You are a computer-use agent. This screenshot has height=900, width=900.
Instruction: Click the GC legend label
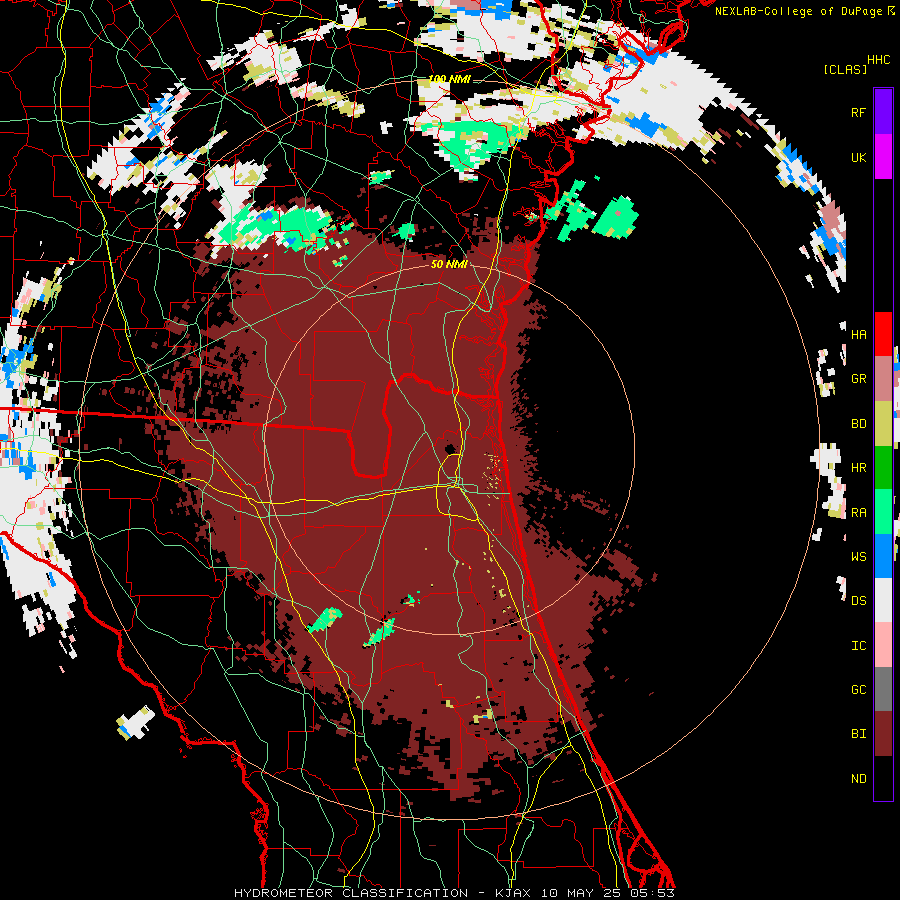pos(858,690)
